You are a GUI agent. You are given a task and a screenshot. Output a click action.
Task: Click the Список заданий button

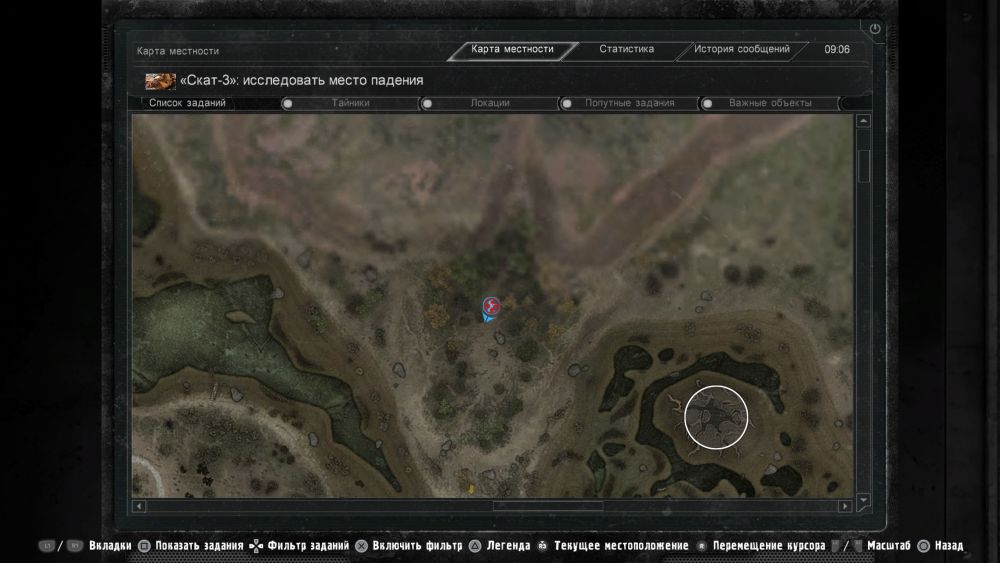[187, 103]
